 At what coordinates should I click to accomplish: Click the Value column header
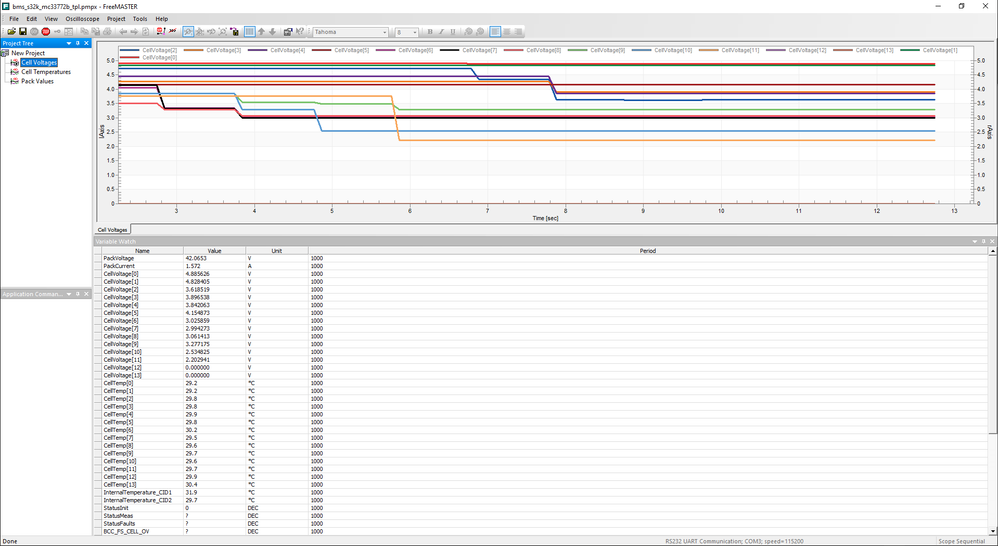[214, 251]
